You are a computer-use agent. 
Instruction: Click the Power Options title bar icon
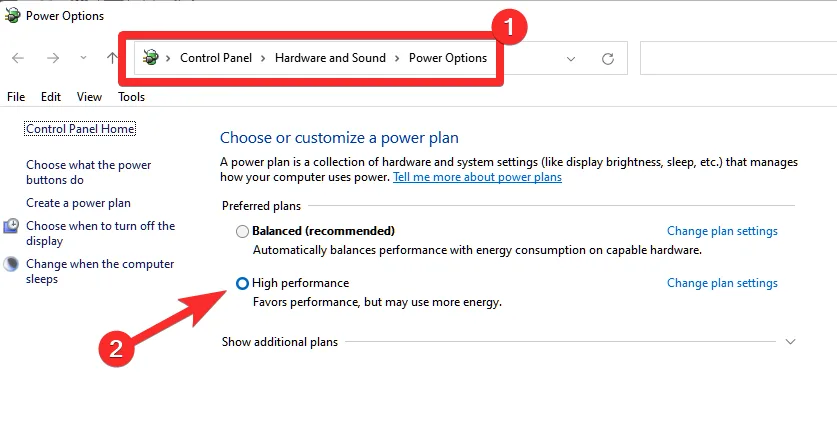12,16
